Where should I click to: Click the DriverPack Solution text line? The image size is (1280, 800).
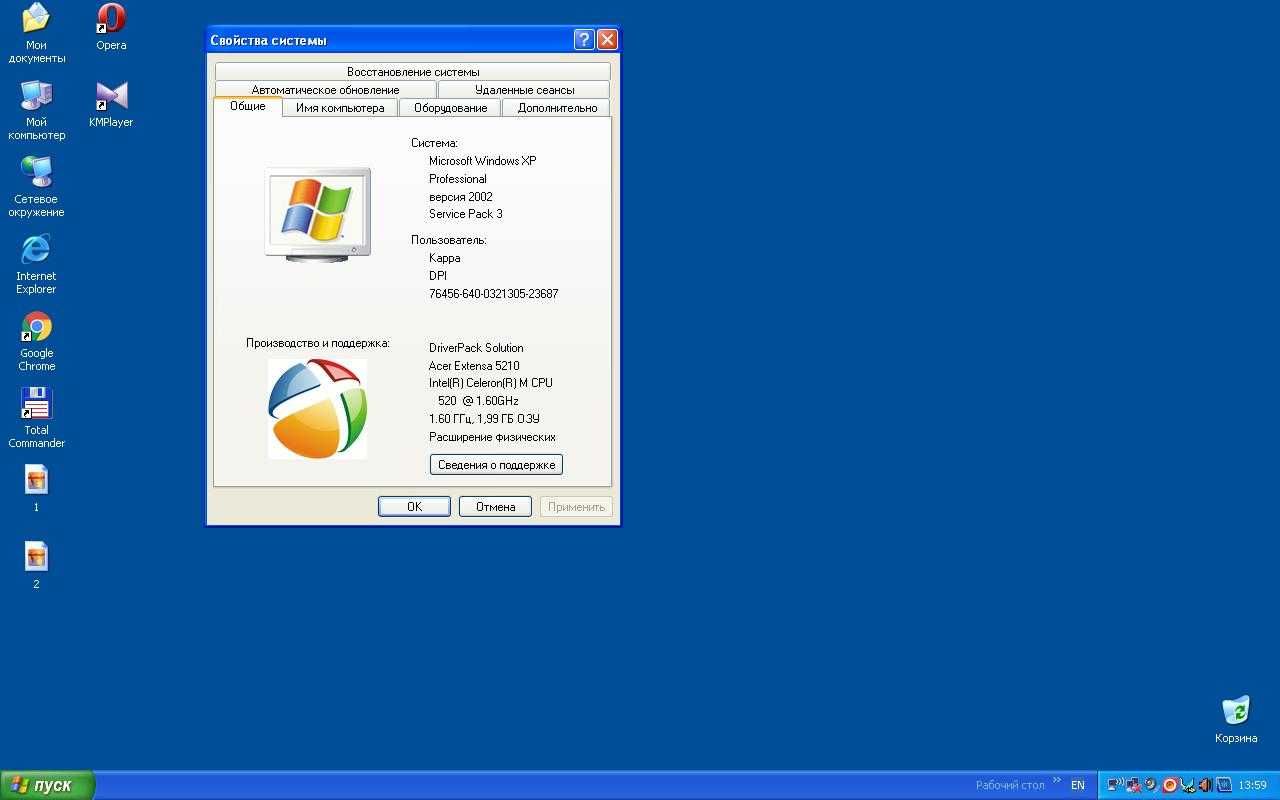tap(476, 348)
